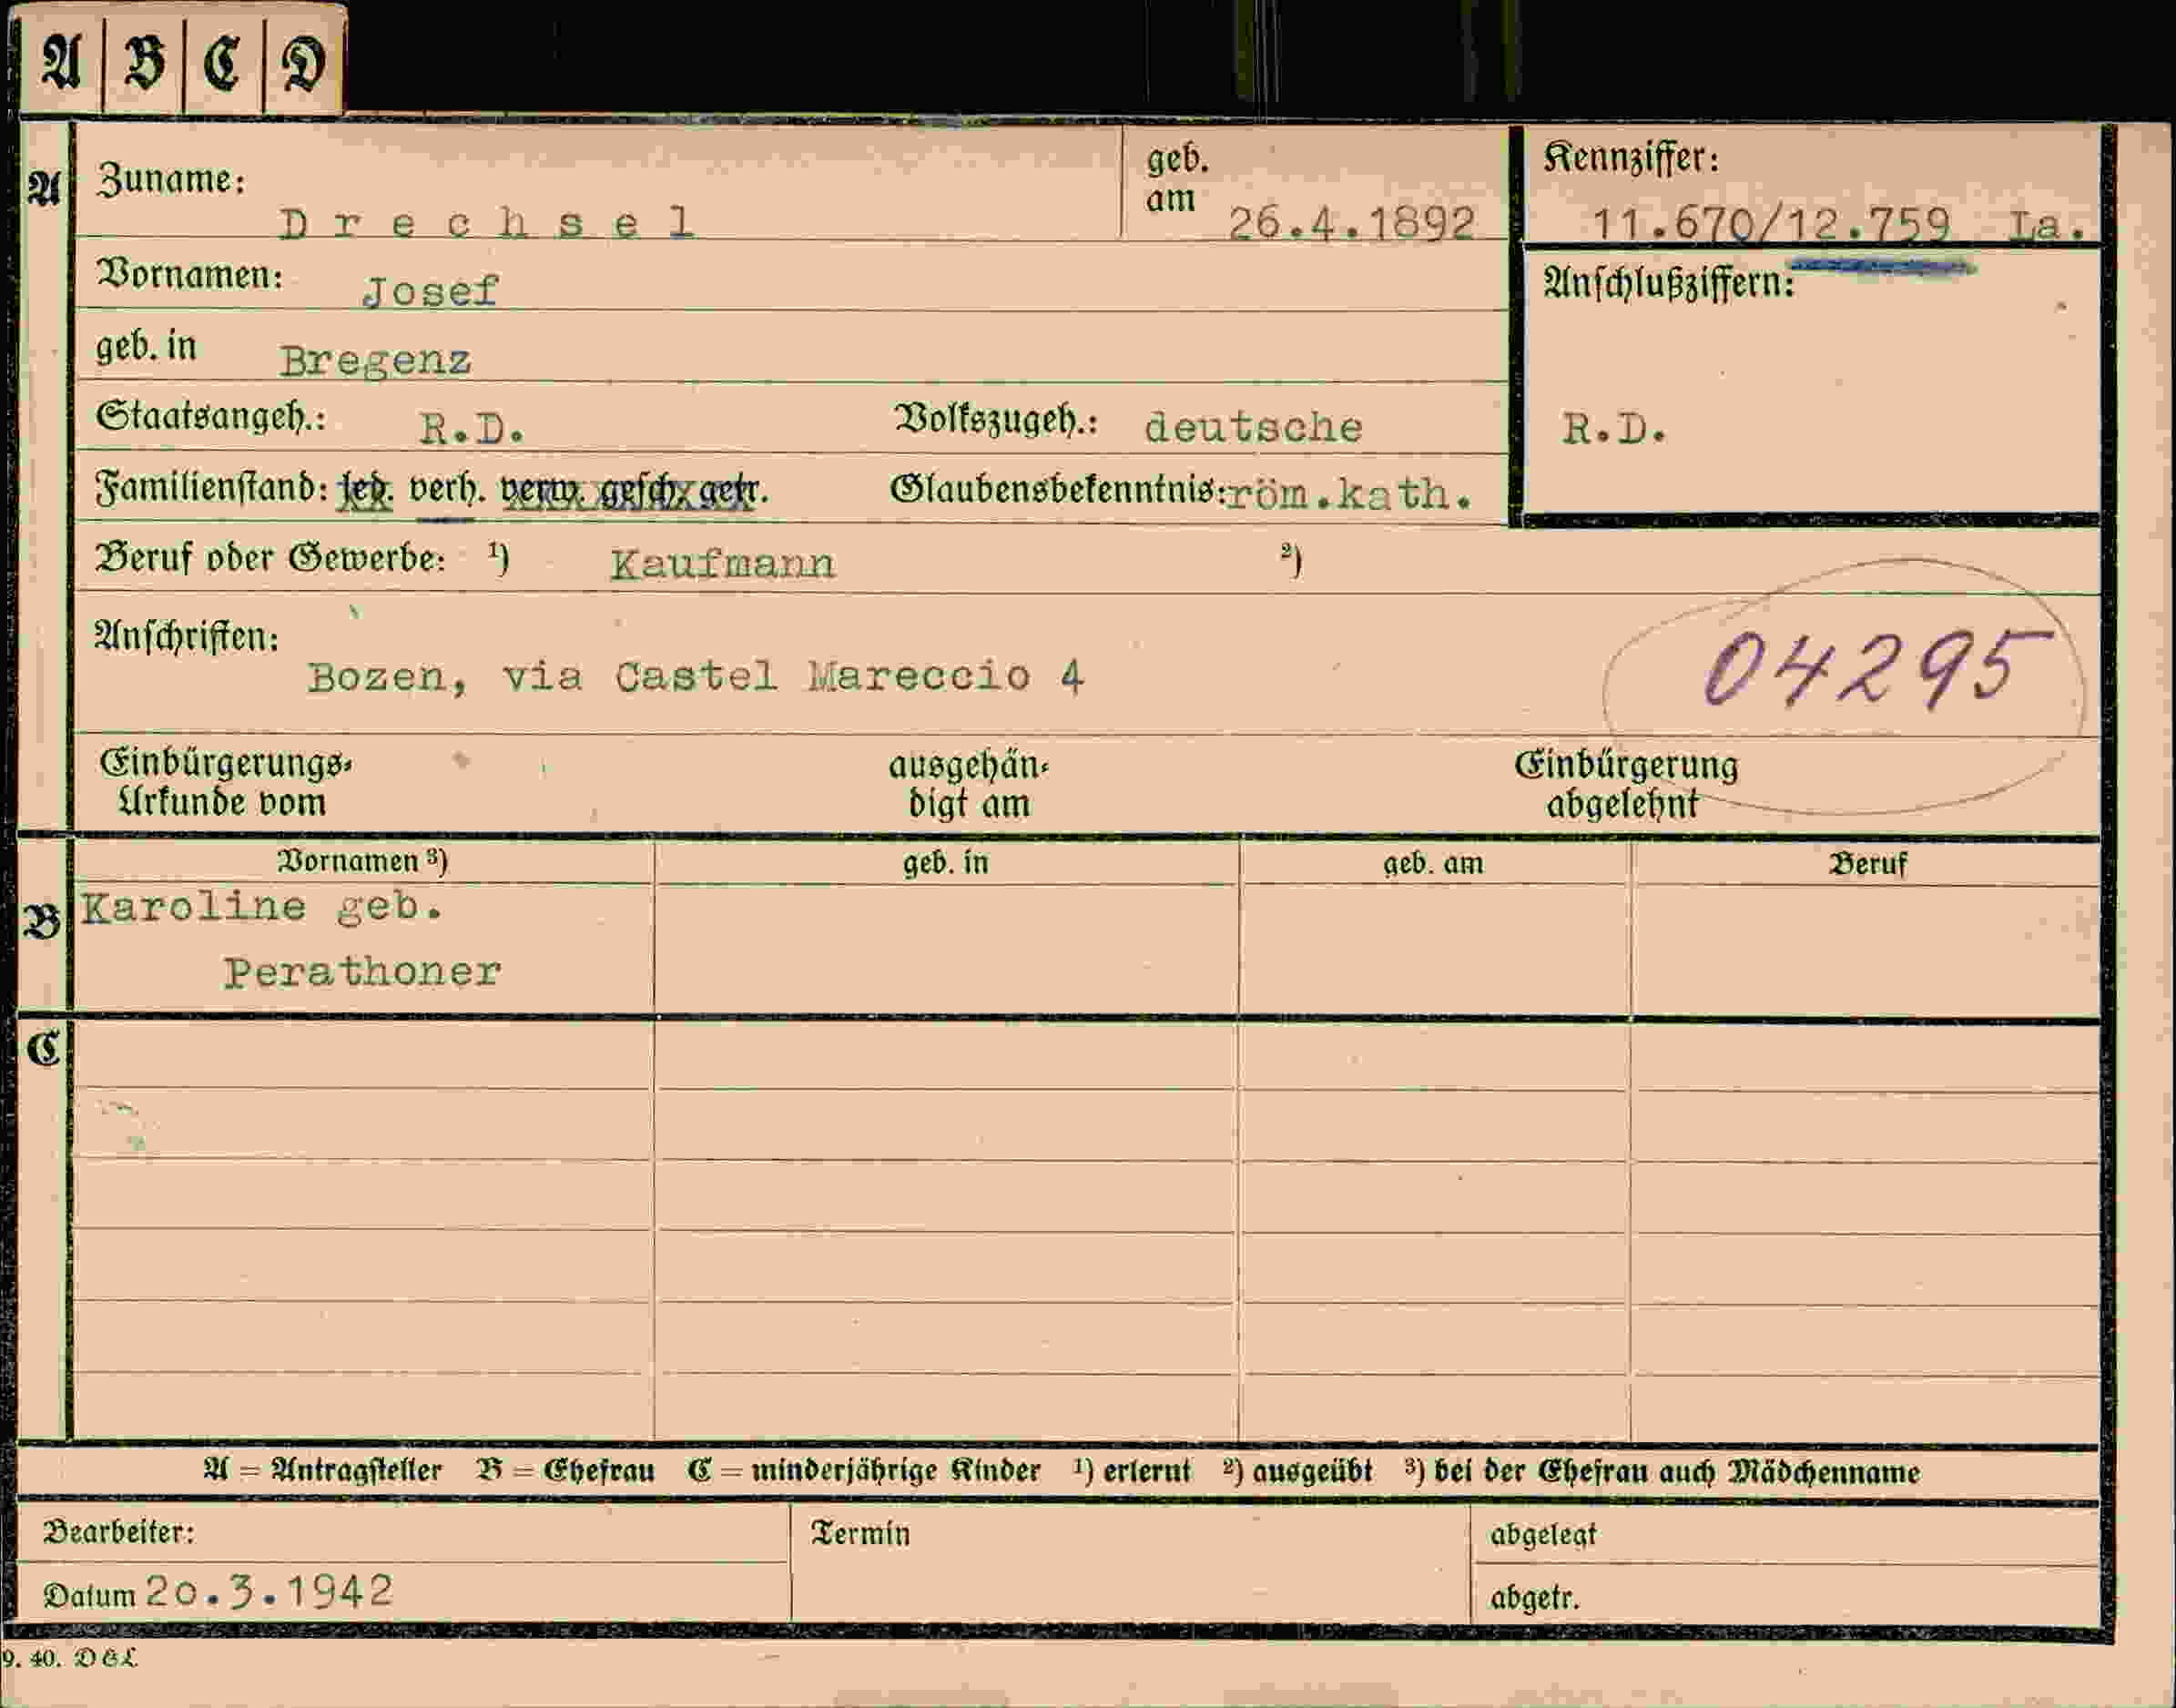Screen dimensions: 2176x1708
Task: Click the 'Zuname:' label
Action: 171,180
